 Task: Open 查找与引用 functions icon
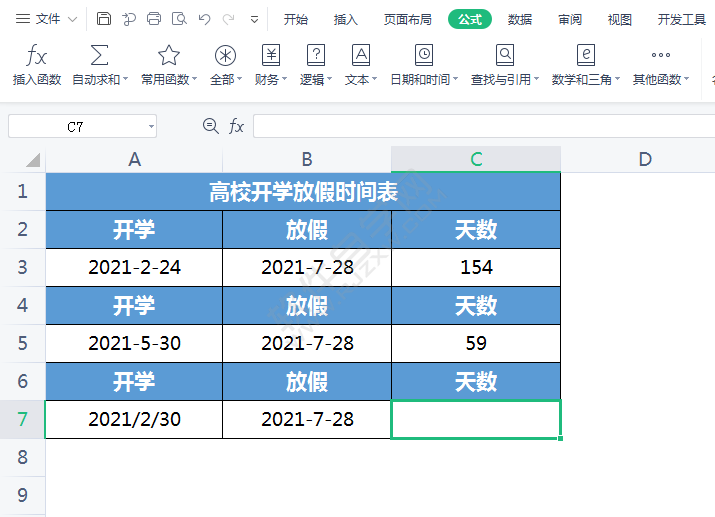(x=505, y=55)
